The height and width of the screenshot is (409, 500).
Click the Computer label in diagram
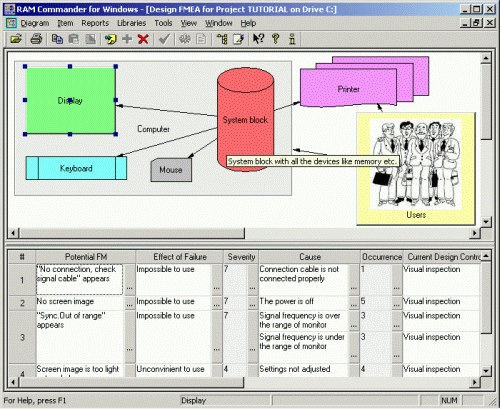click(x=154, y=129)
